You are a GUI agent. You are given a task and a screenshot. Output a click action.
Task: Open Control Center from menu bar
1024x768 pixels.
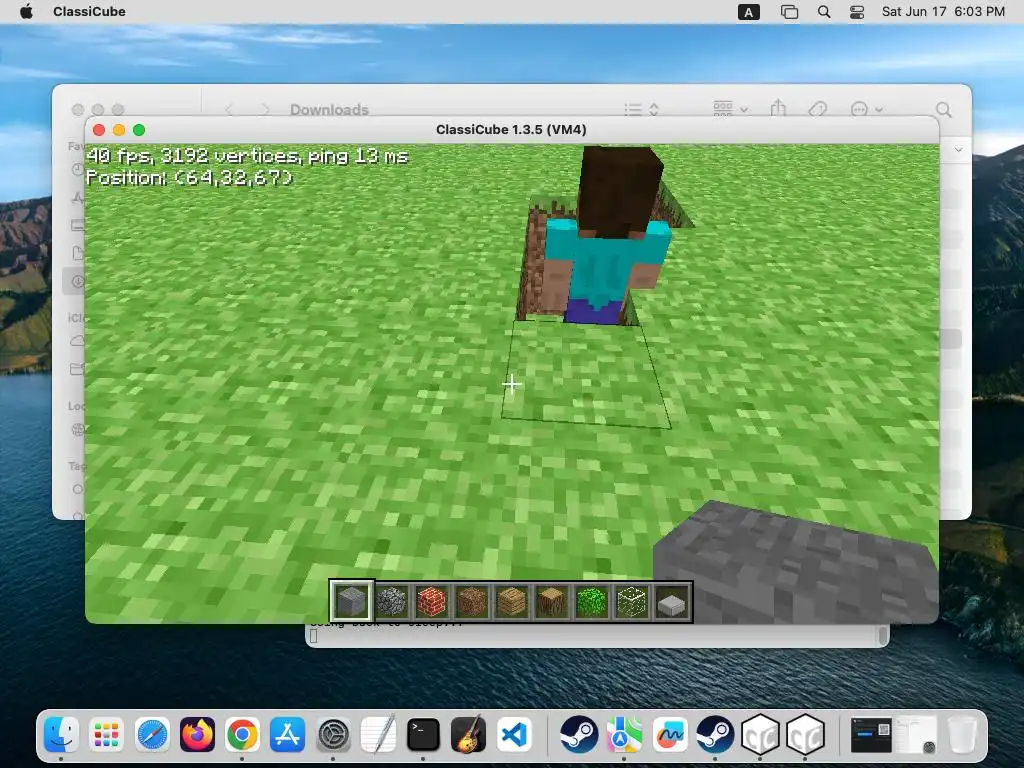pyautogui.click(x=857, y=12)
